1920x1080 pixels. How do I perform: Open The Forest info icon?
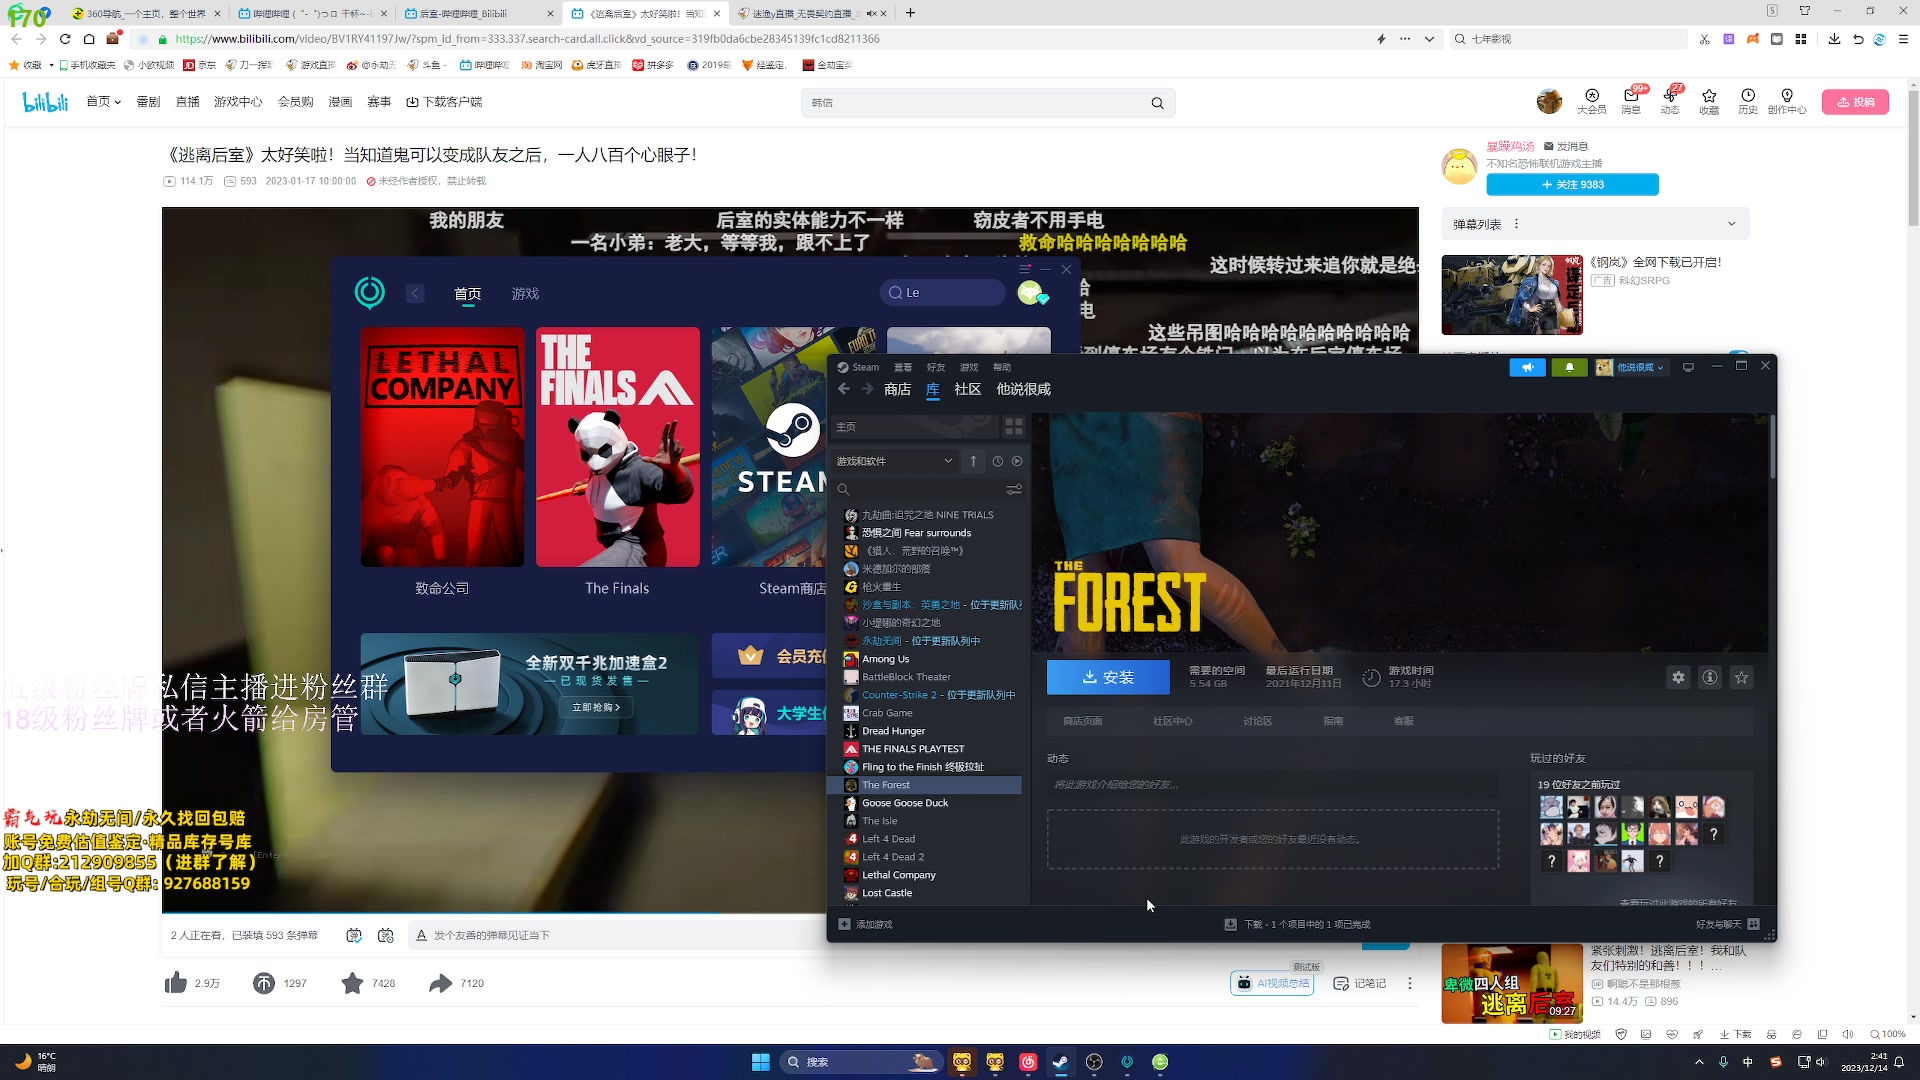tap(1710, 677)
